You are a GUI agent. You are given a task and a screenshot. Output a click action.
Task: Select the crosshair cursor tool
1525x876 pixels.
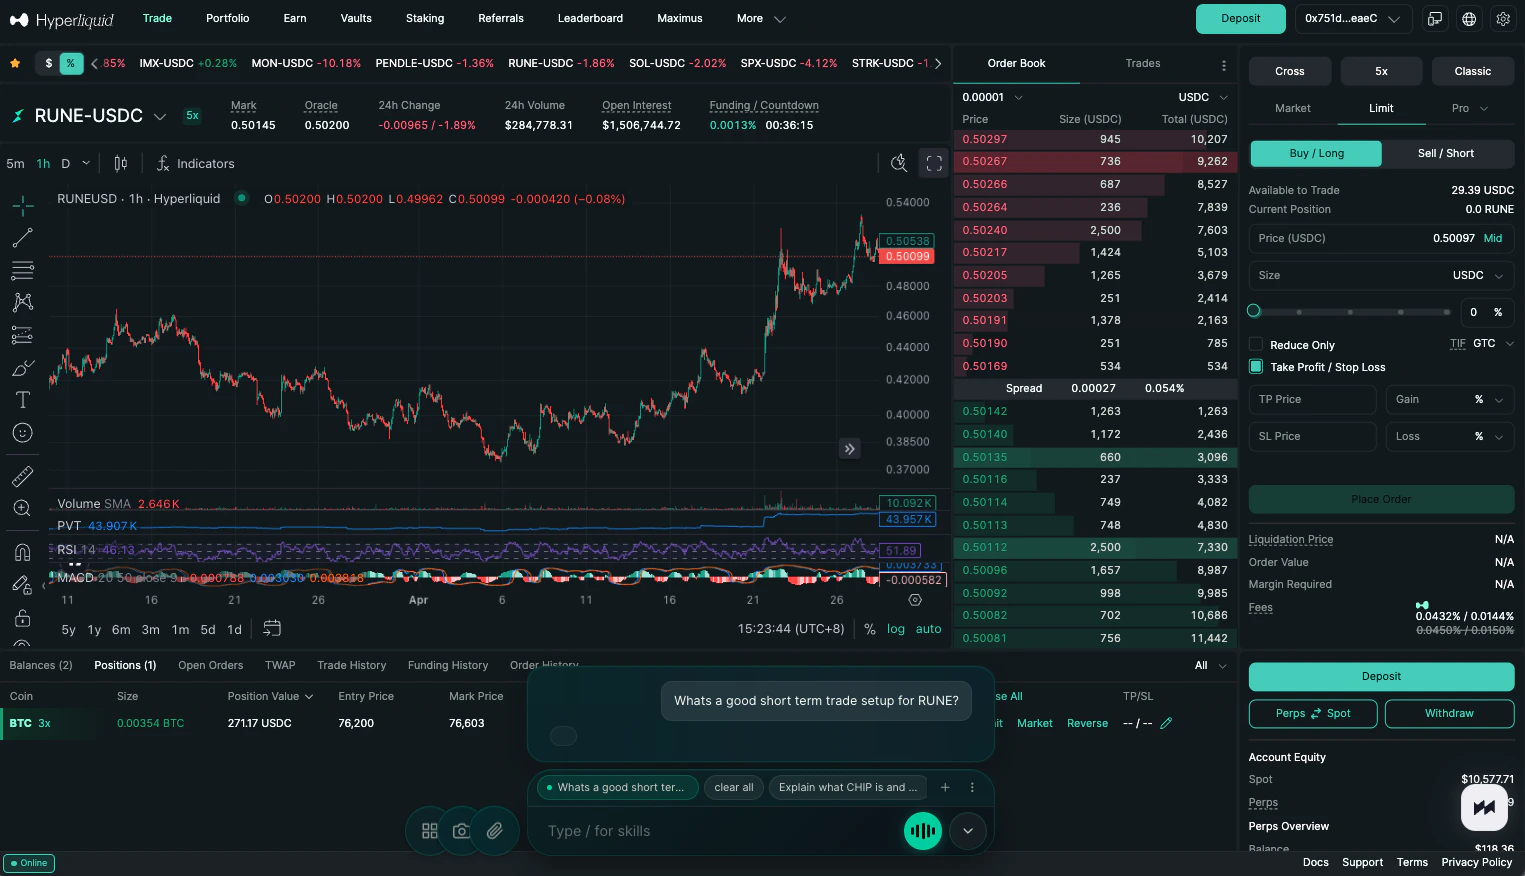click(23, 205)
